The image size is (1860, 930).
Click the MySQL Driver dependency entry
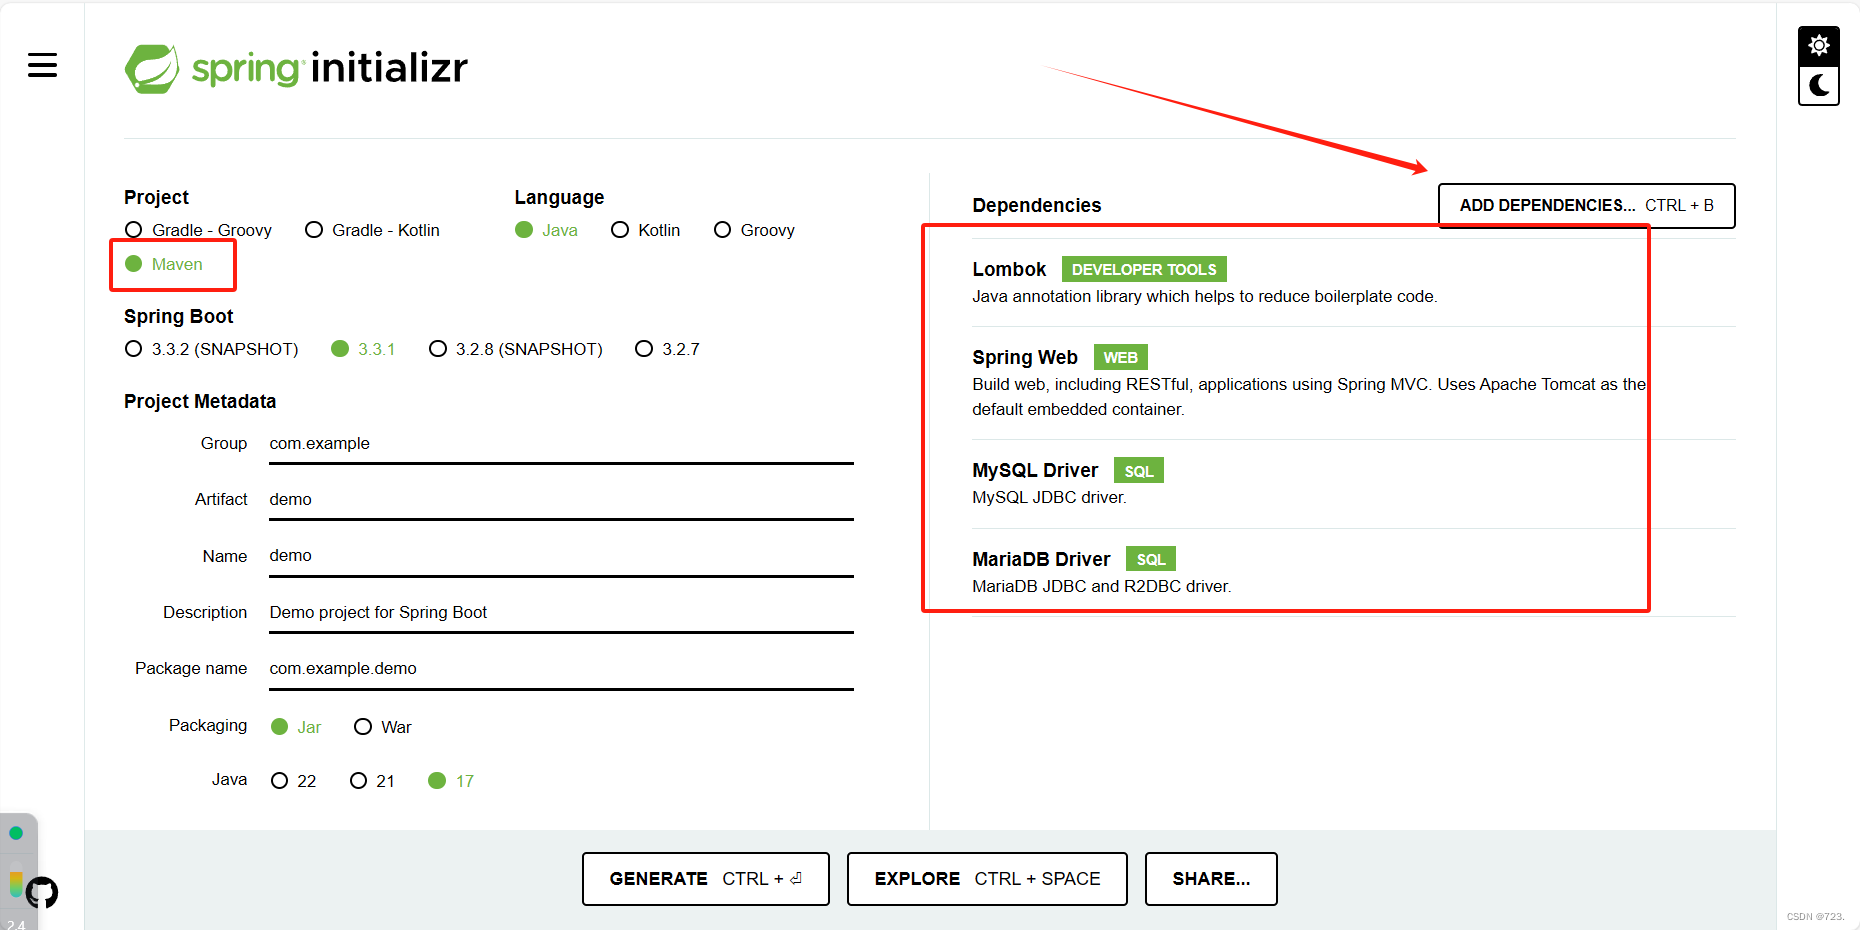(x=1353, y=483)
